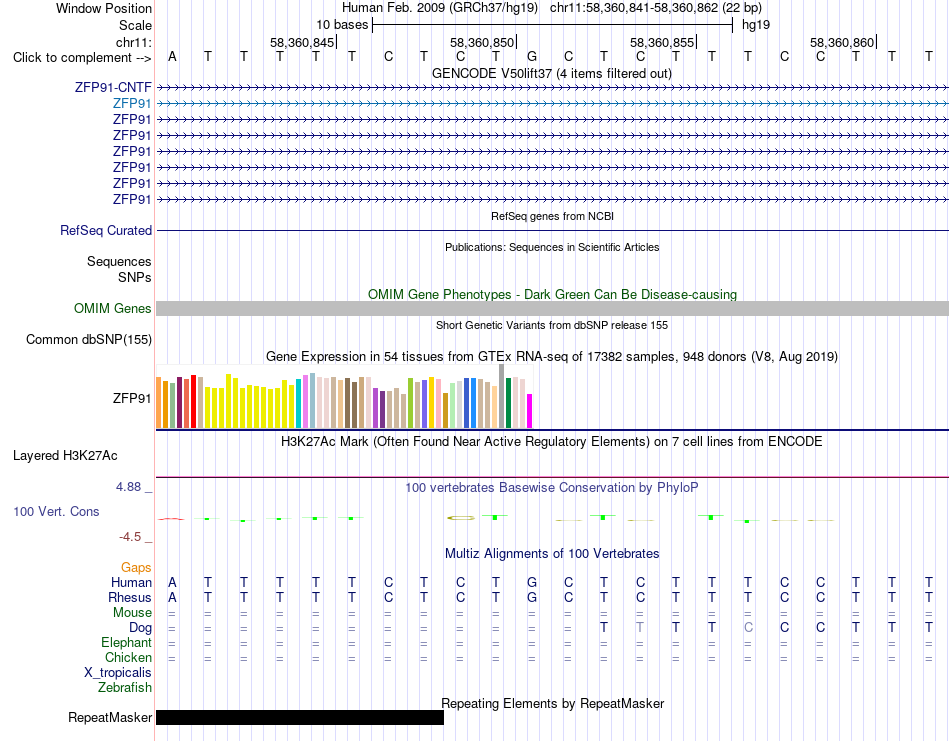
Task: Click the Zebrafish species label
Action: (x=125, y=688)
